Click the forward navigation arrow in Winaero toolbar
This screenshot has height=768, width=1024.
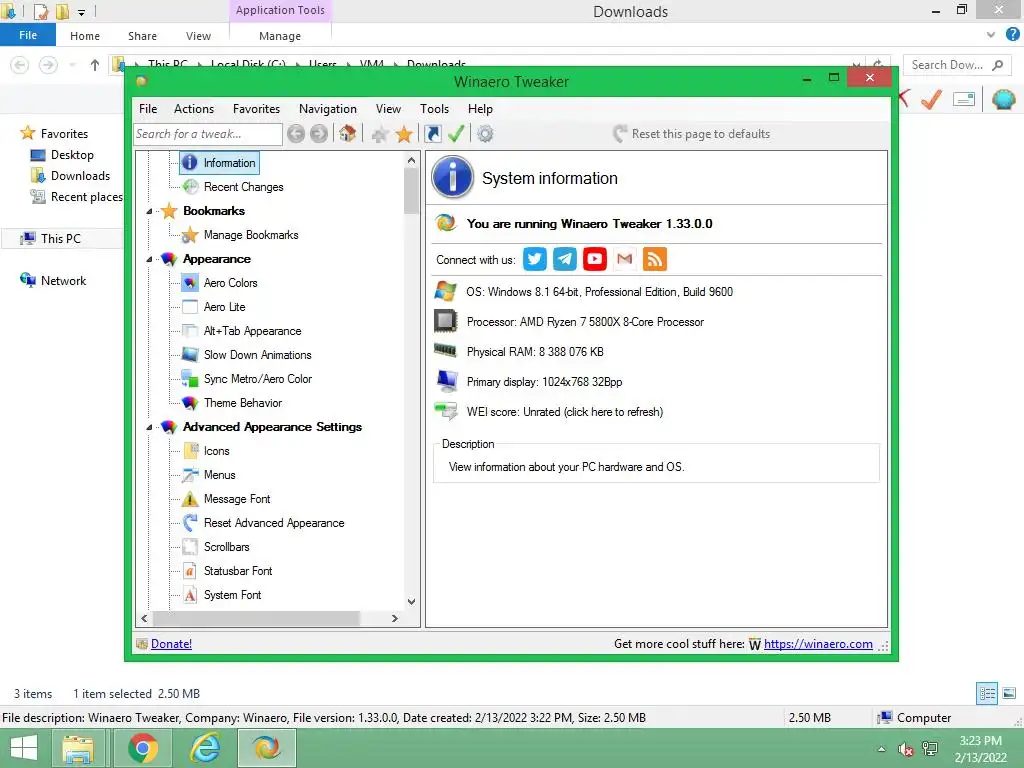[x=319, y=134]
